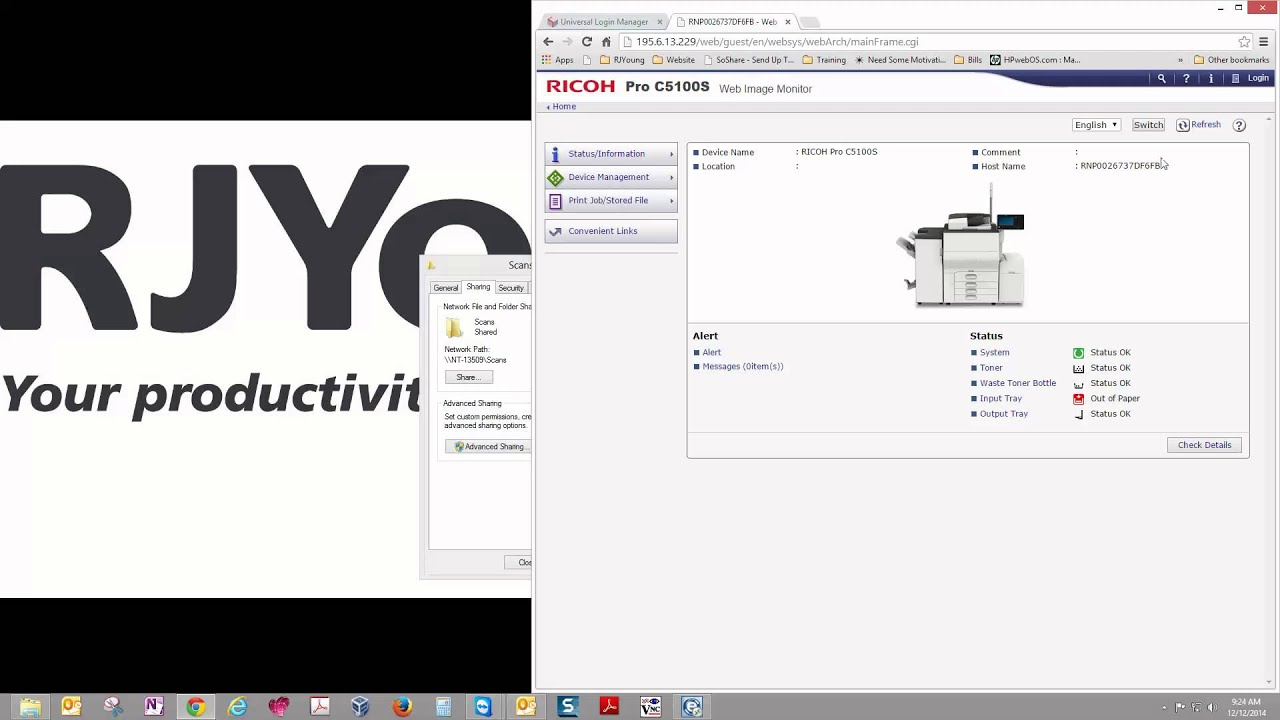Screen dimensions: 1280x720
Task: Open the HPwebOS.com bookmark
Action: click(x=1034, y=60)
